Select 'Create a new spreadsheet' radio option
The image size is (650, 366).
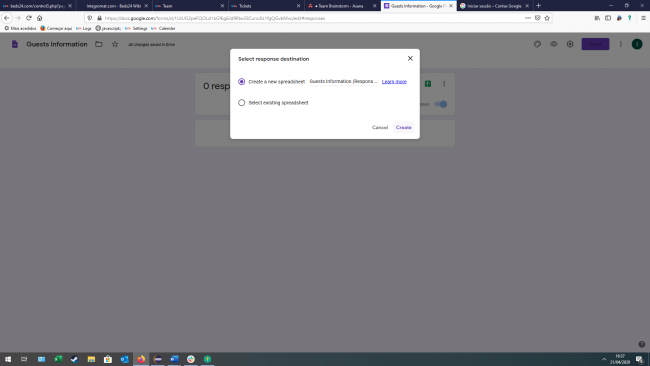coord(241,82)
